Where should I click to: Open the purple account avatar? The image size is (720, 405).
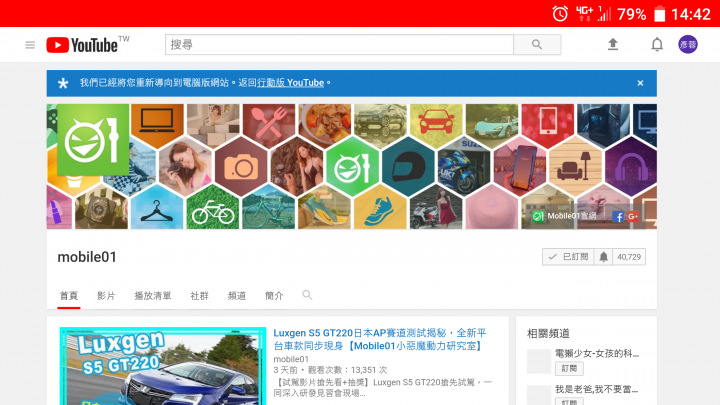688,45
